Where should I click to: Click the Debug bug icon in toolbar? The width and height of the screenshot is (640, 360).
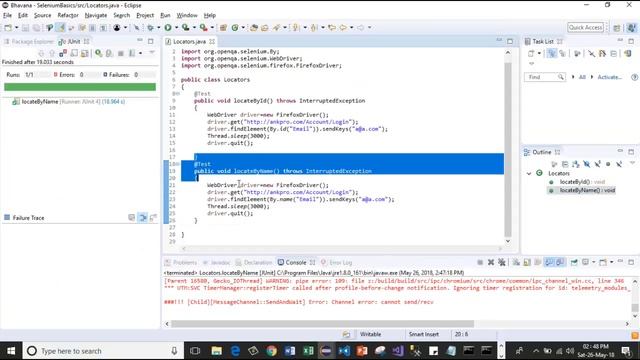click(x=151, y=27)
